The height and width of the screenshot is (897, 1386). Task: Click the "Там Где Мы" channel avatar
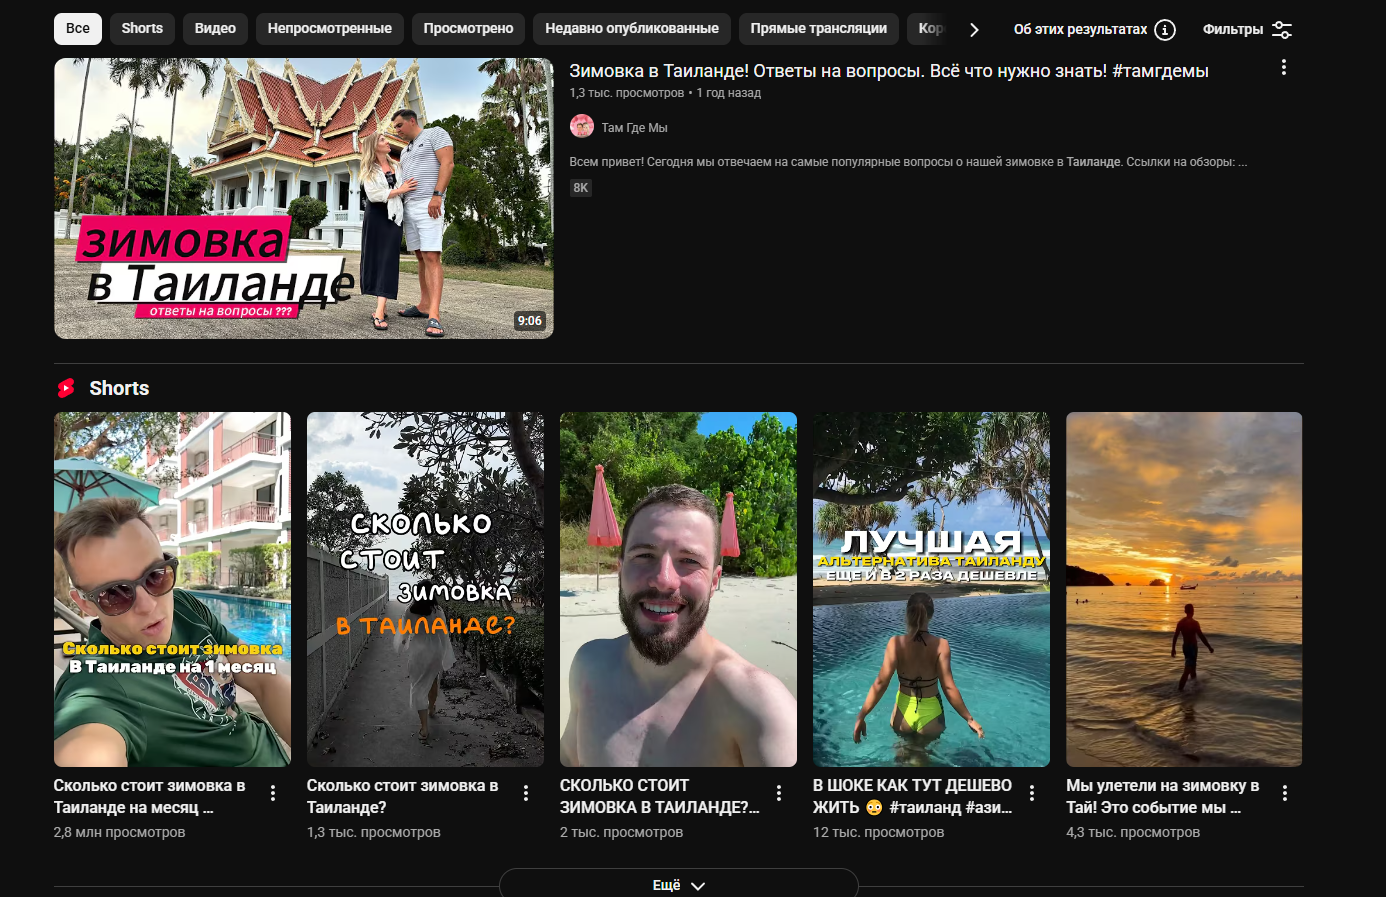pos(582,127)
